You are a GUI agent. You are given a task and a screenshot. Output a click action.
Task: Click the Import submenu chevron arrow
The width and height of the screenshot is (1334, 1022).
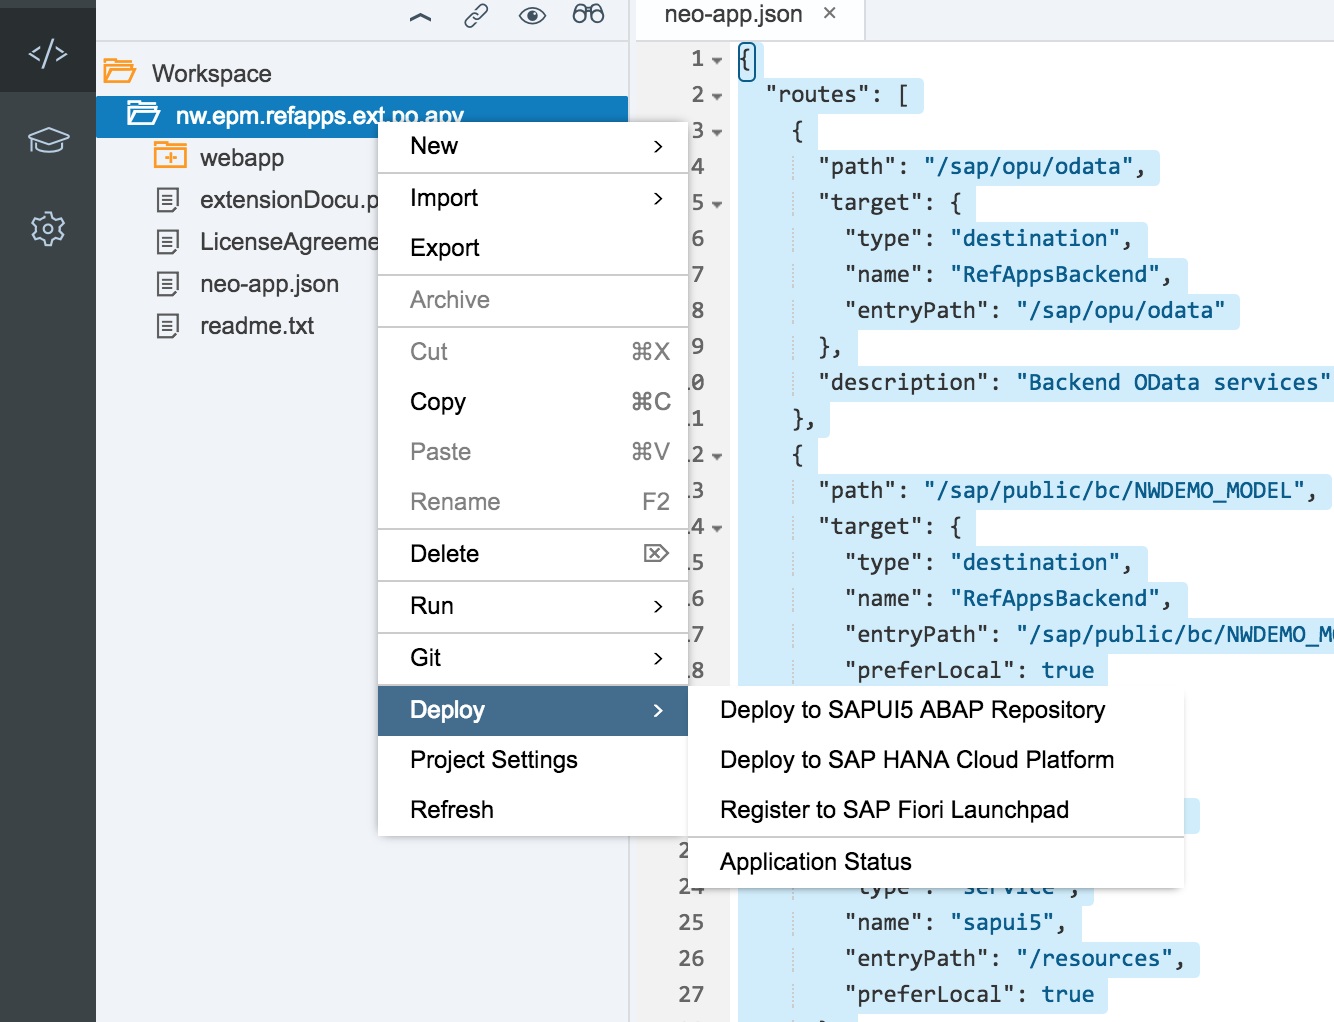(x=658, y=198)
